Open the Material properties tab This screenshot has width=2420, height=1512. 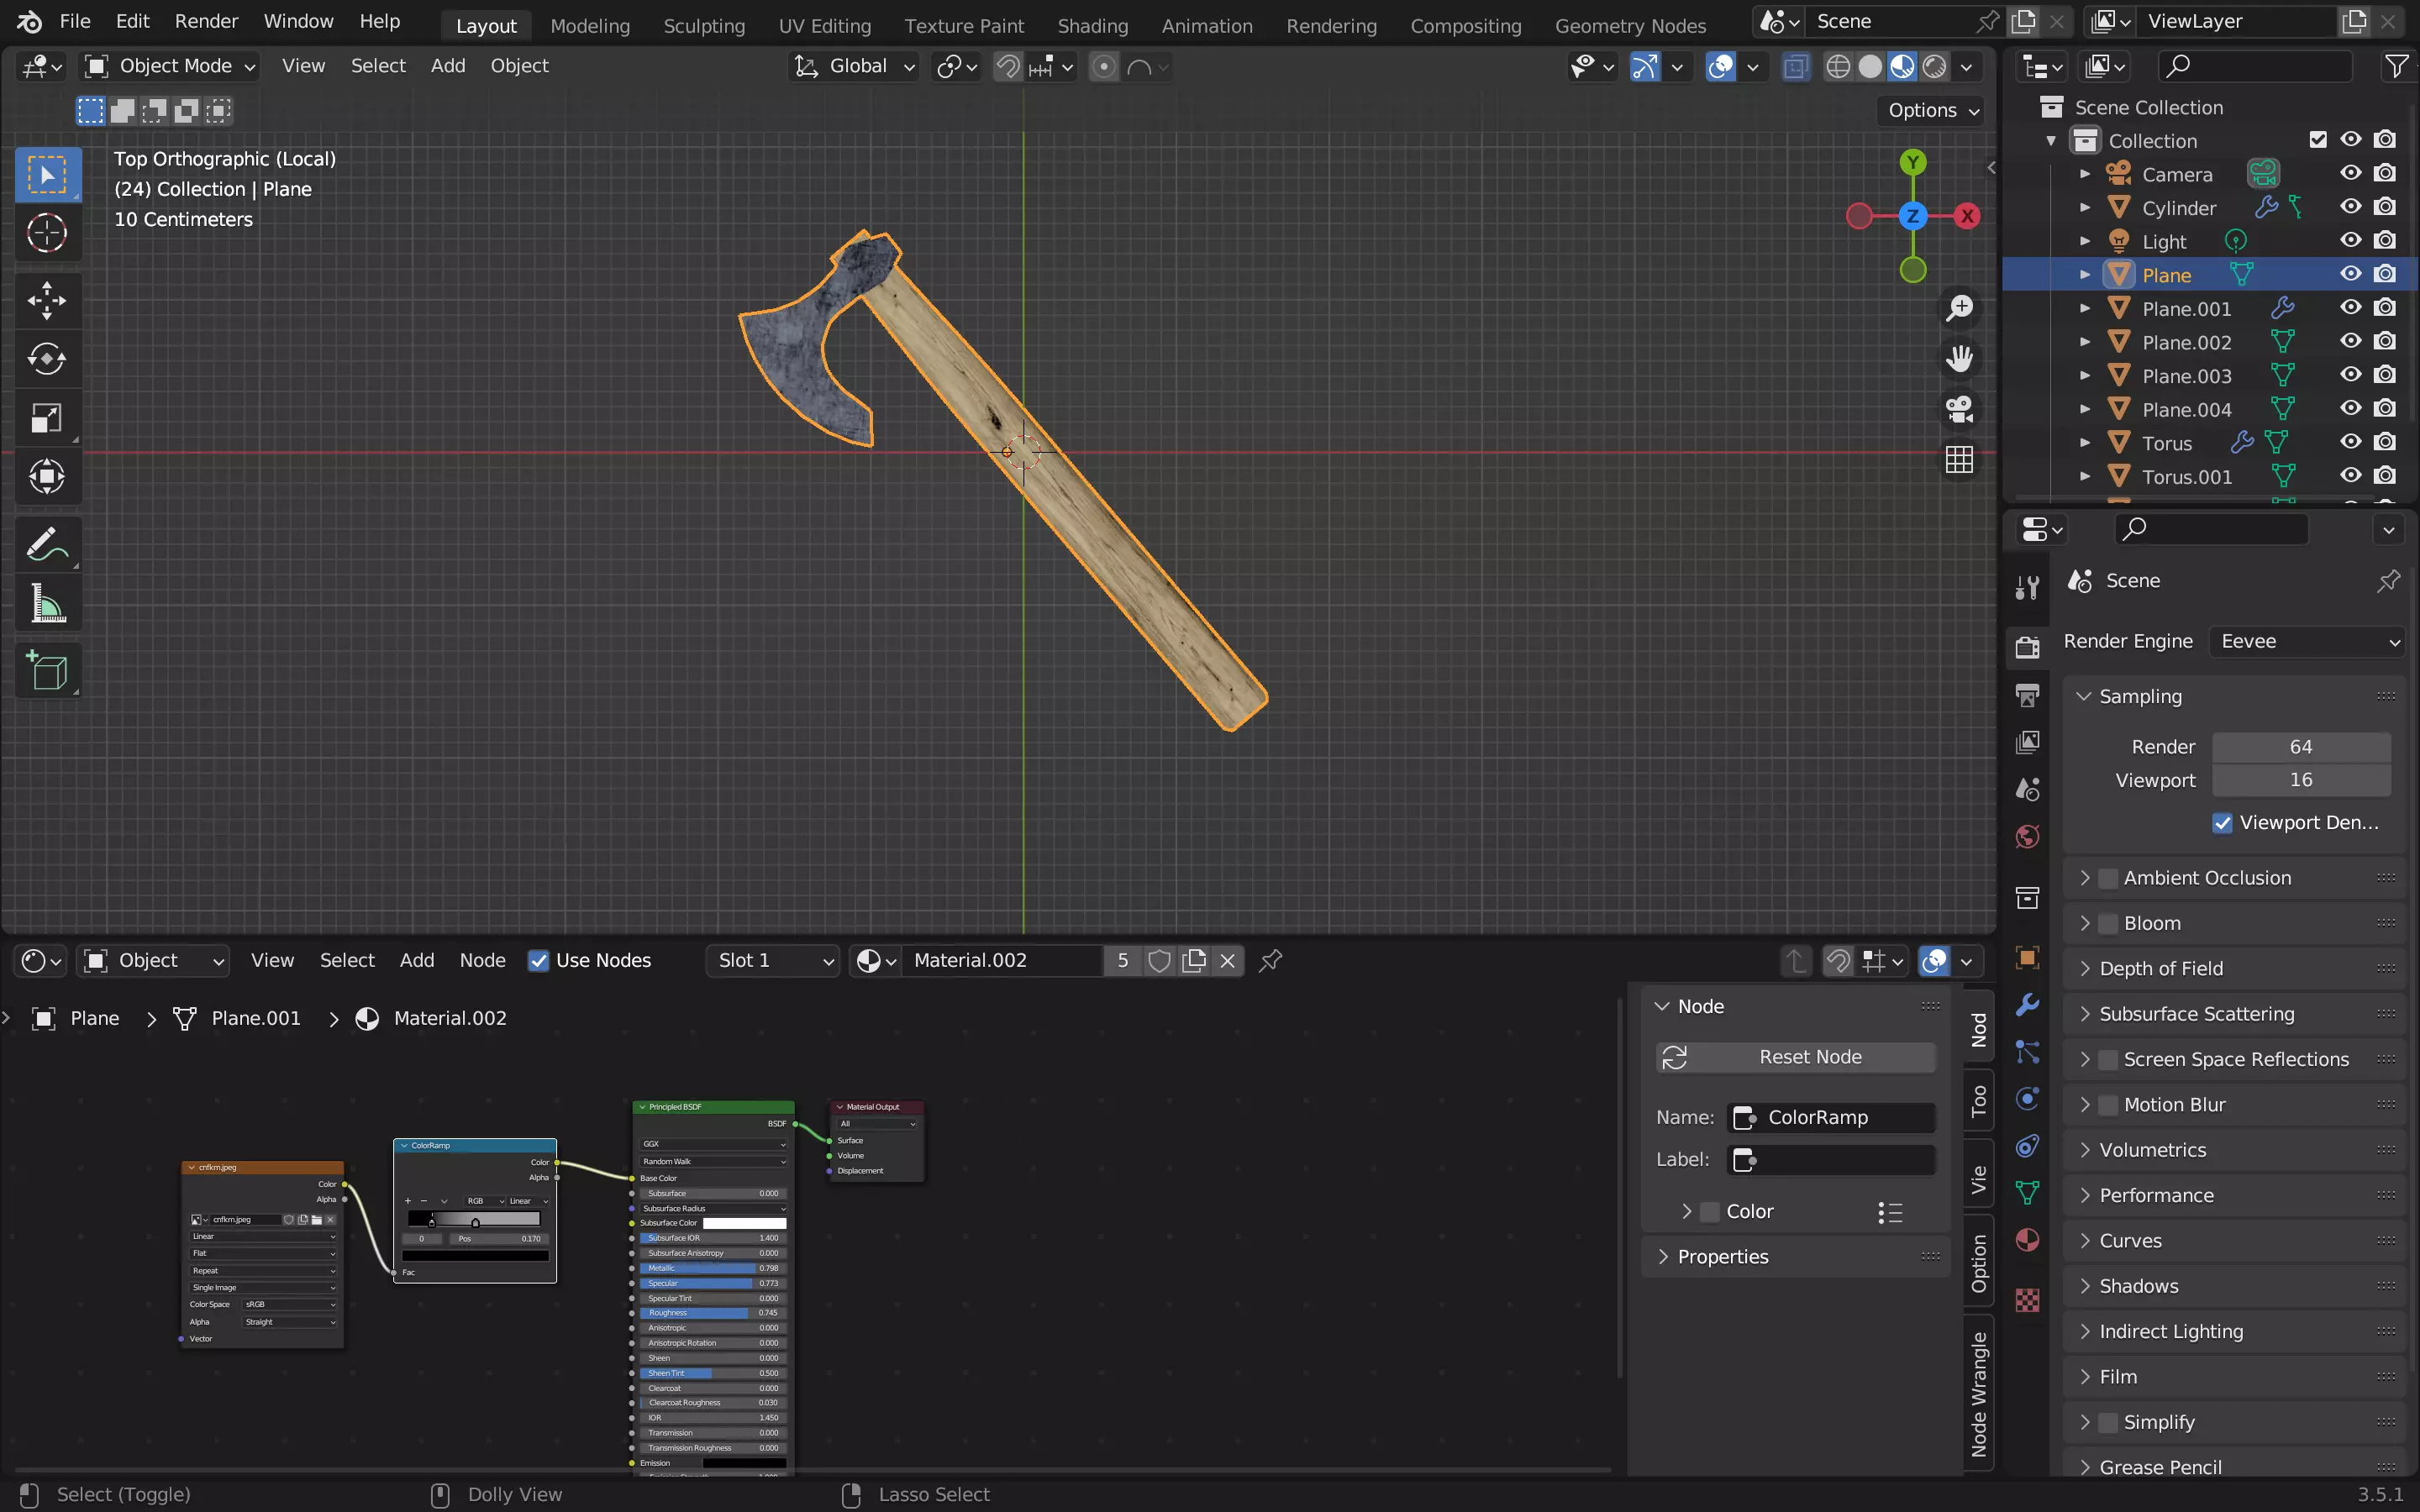[x=2027, y=1240]
